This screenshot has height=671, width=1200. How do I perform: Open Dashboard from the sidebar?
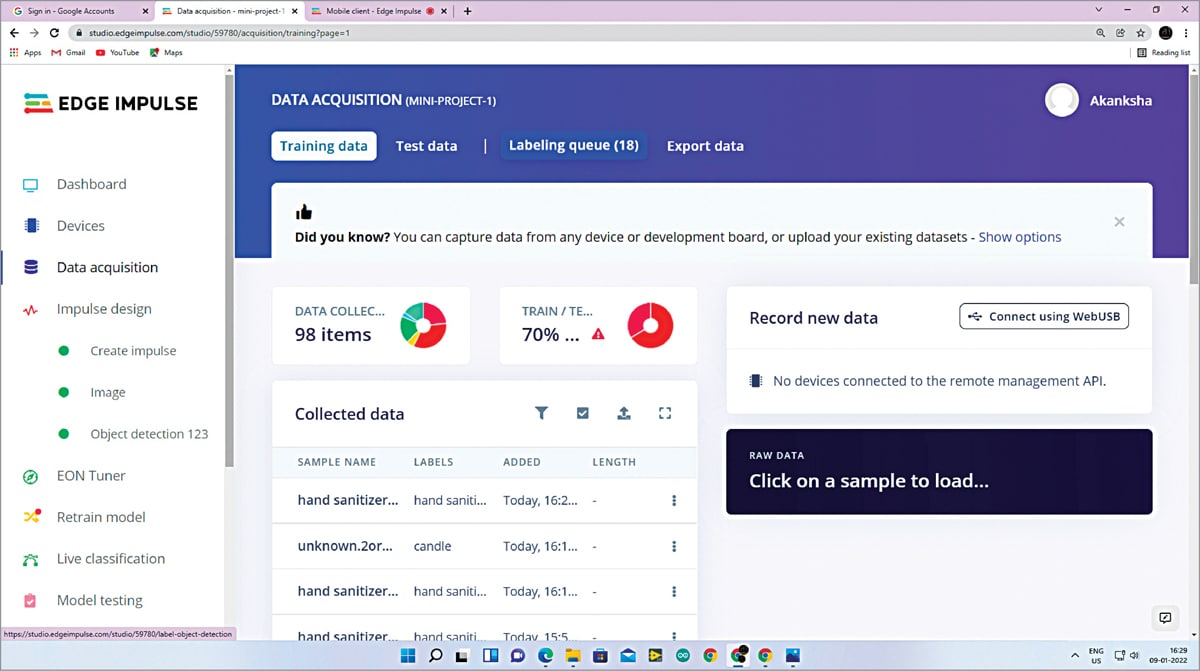click(91, 184)
